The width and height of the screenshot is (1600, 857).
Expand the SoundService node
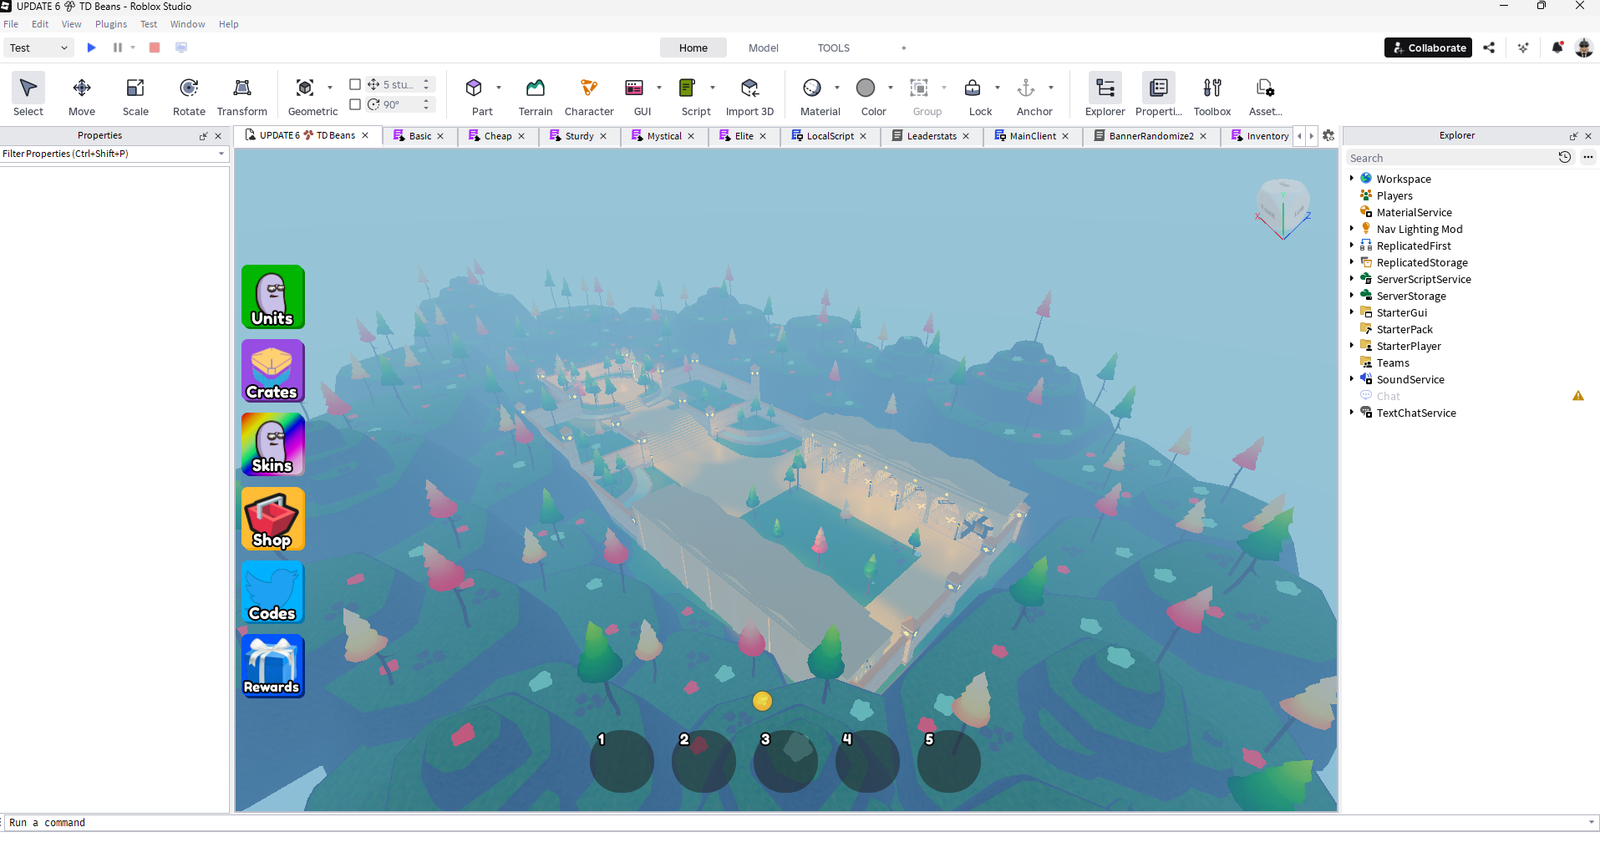(1352, 379)
